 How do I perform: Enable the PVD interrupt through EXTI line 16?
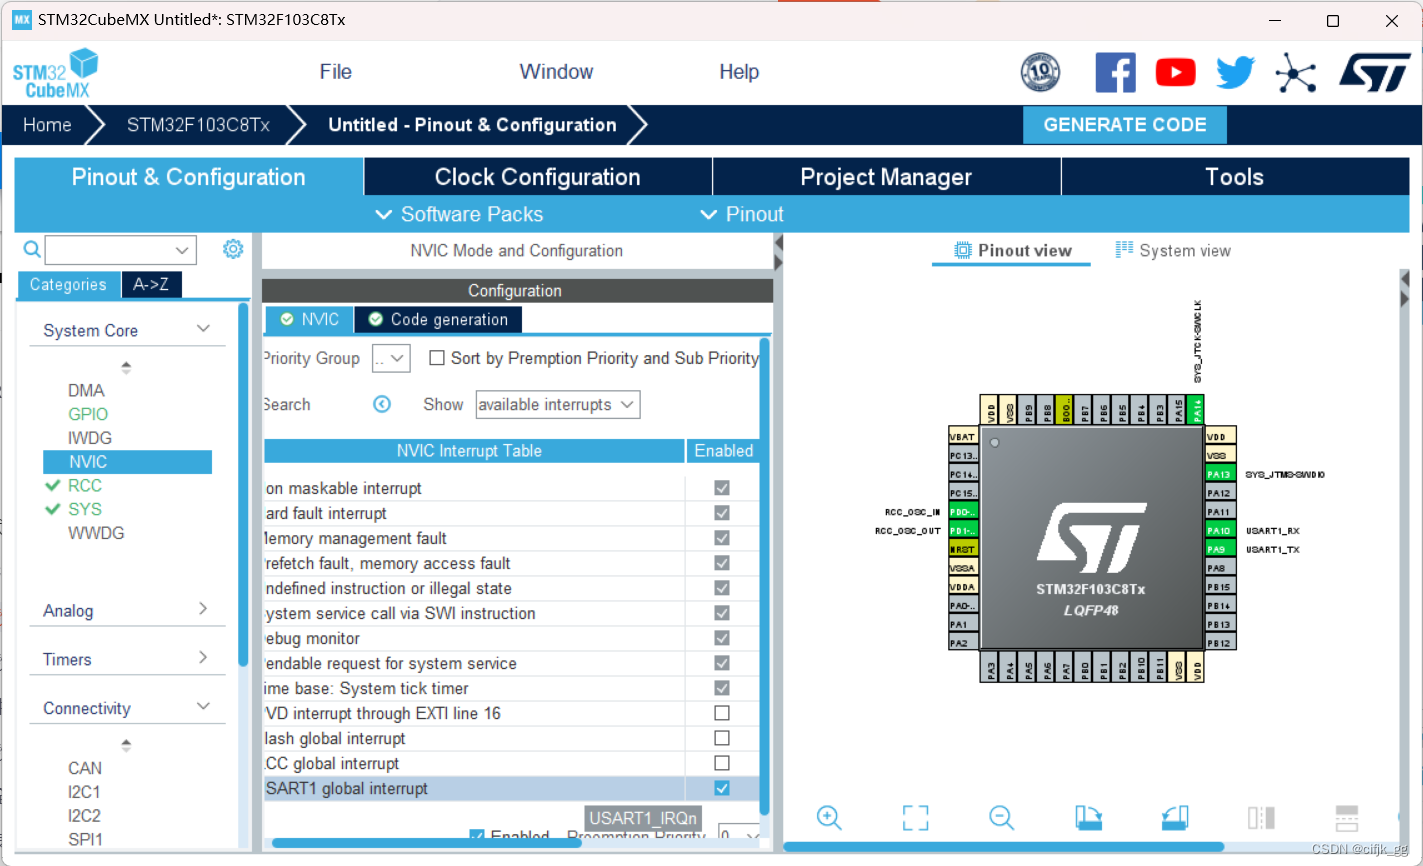pyautogui.click(x=721, y=712)
